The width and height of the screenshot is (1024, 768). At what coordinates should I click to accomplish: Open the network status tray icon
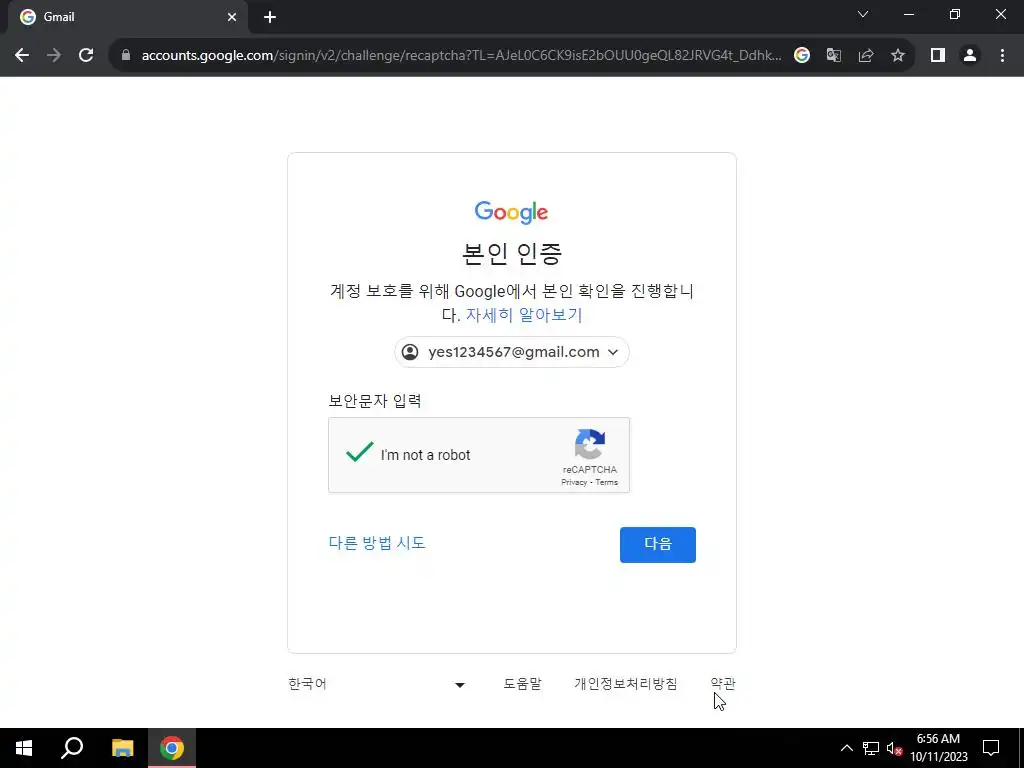click(871, 748)
